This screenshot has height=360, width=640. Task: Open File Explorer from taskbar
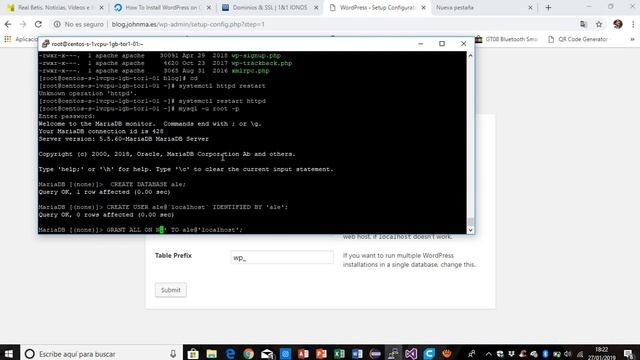click(x=211, y=353)
